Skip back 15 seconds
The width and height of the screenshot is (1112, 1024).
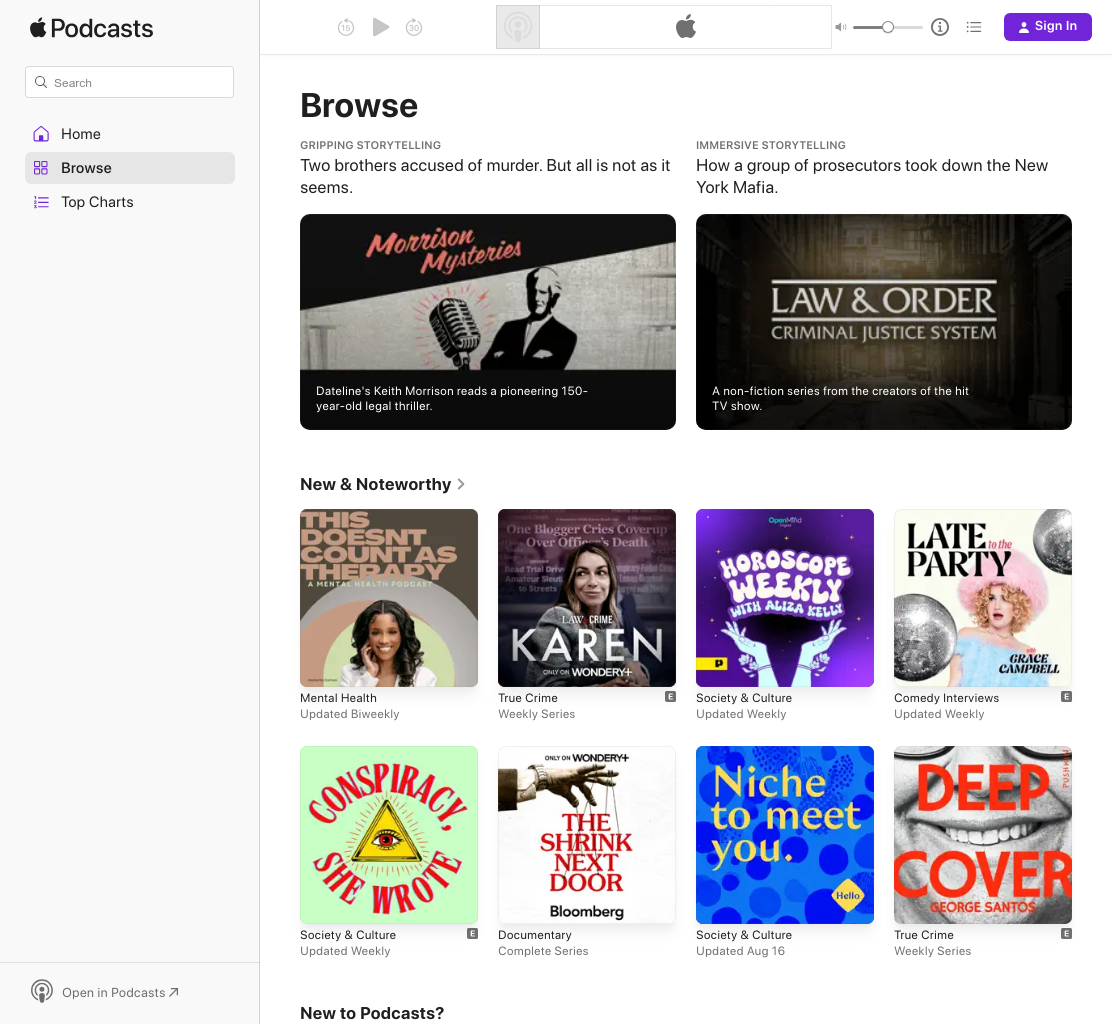345,28
